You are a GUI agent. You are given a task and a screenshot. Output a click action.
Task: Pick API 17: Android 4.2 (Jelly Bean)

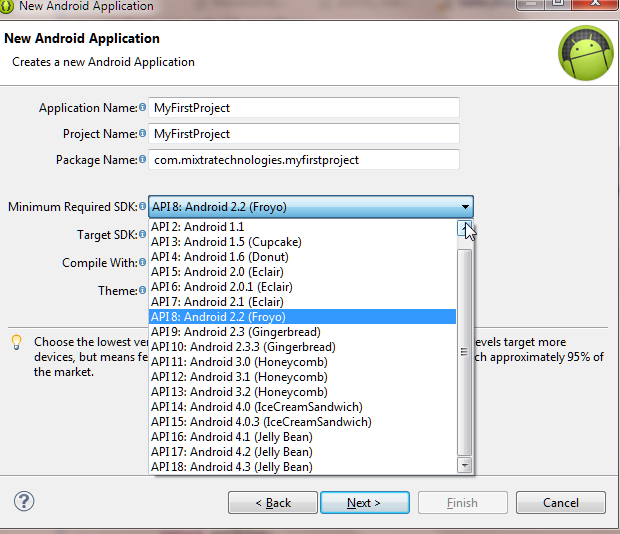[x=302, y=452]
